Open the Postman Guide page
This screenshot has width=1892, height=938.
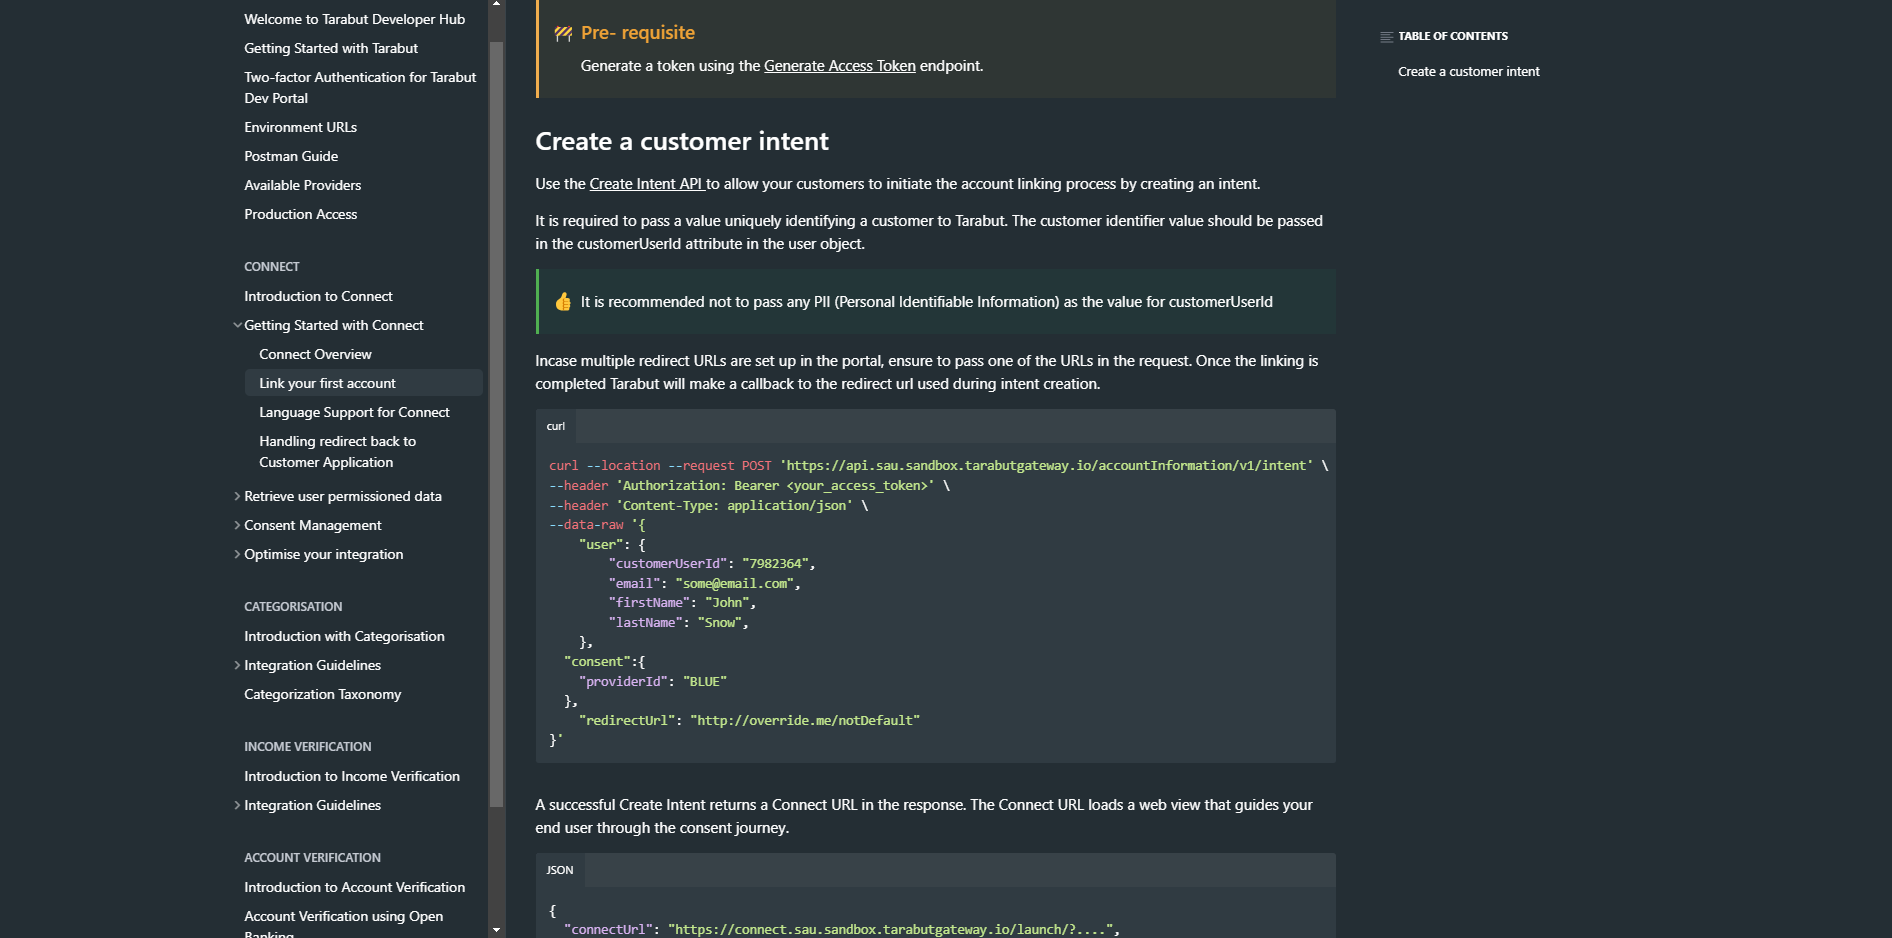click(291, 156)
